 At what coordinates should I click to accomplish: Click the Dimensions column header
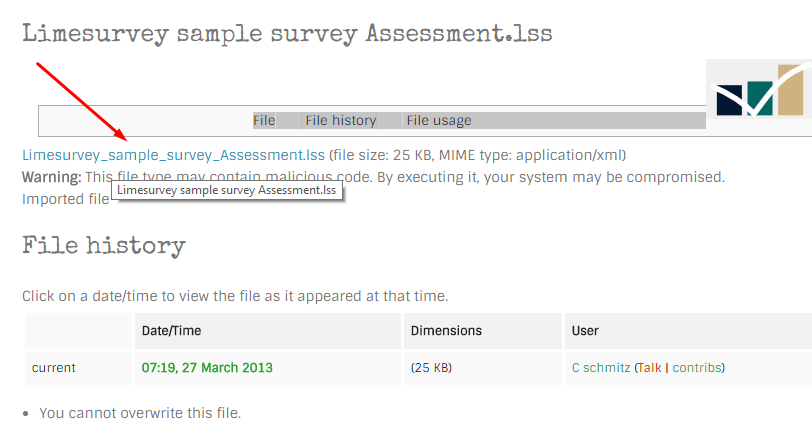[x=446, y=331]
